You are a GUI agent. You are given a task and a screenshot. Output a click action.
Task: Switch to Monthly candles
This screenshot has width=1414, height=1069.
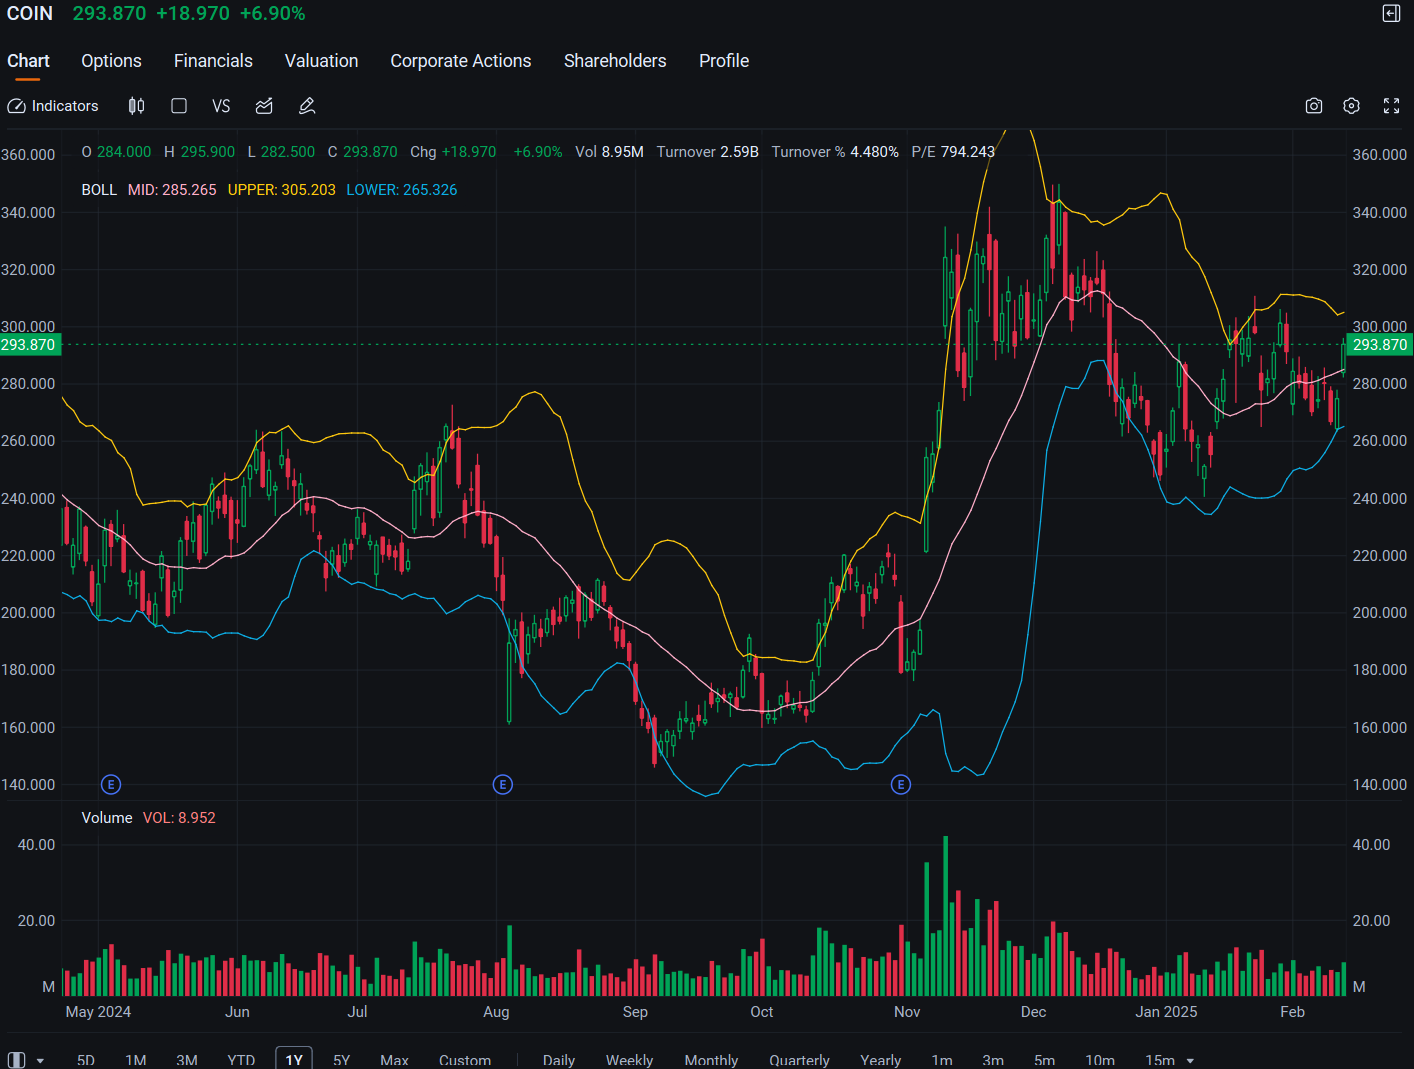(711, 1060)
